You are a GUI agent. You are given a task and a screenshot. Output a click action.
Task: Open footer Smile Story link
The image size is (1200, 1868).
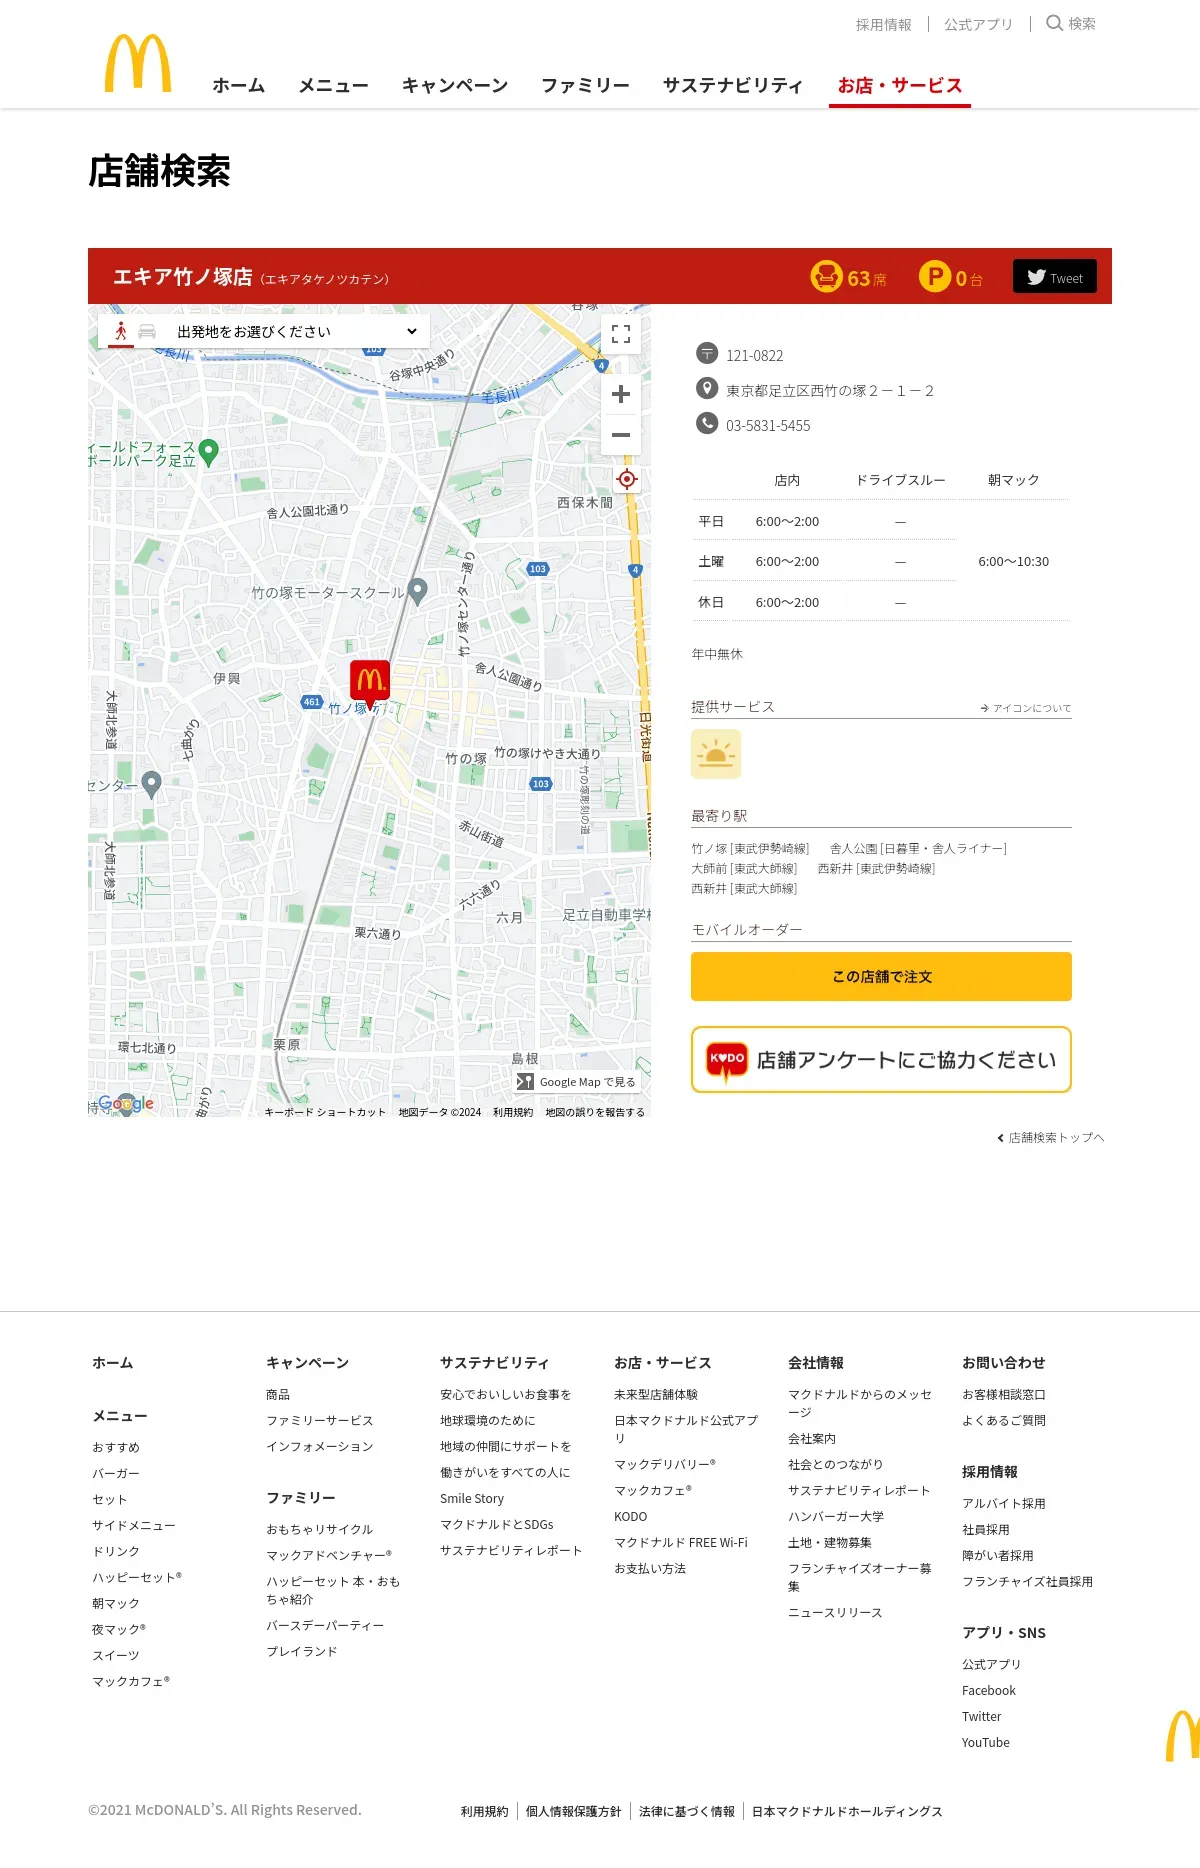[472, 1498]
